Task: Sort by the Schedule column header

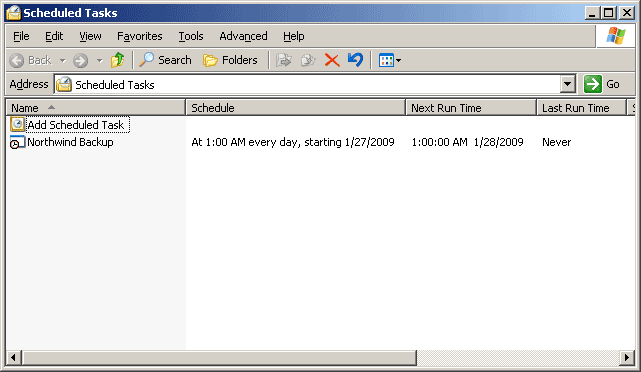Action: click(x=296, y=108)
